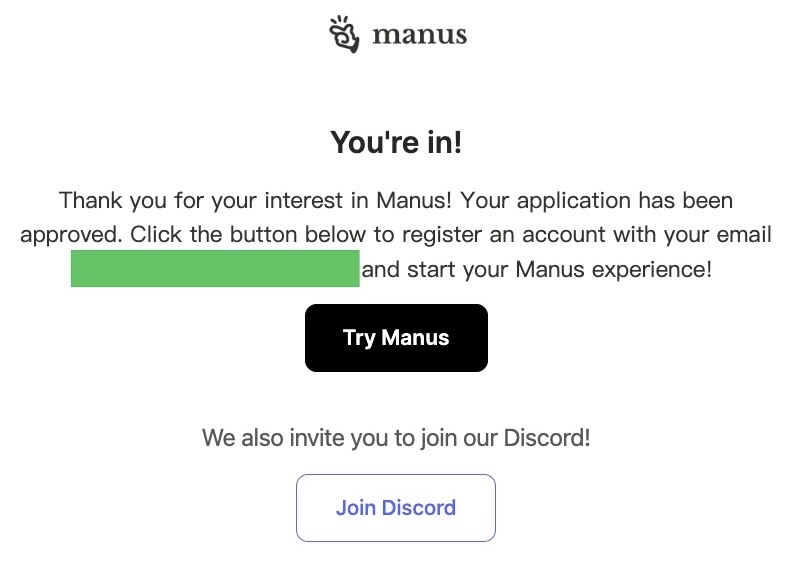Click the green redacted email block
The width and height of the screenshot is (811, 583).
click(215, 268)
